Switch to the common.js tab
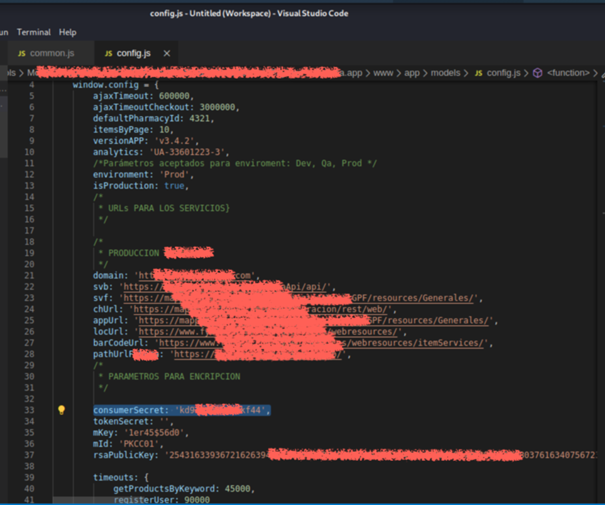The image size is (605, 505). coord(50,53)
